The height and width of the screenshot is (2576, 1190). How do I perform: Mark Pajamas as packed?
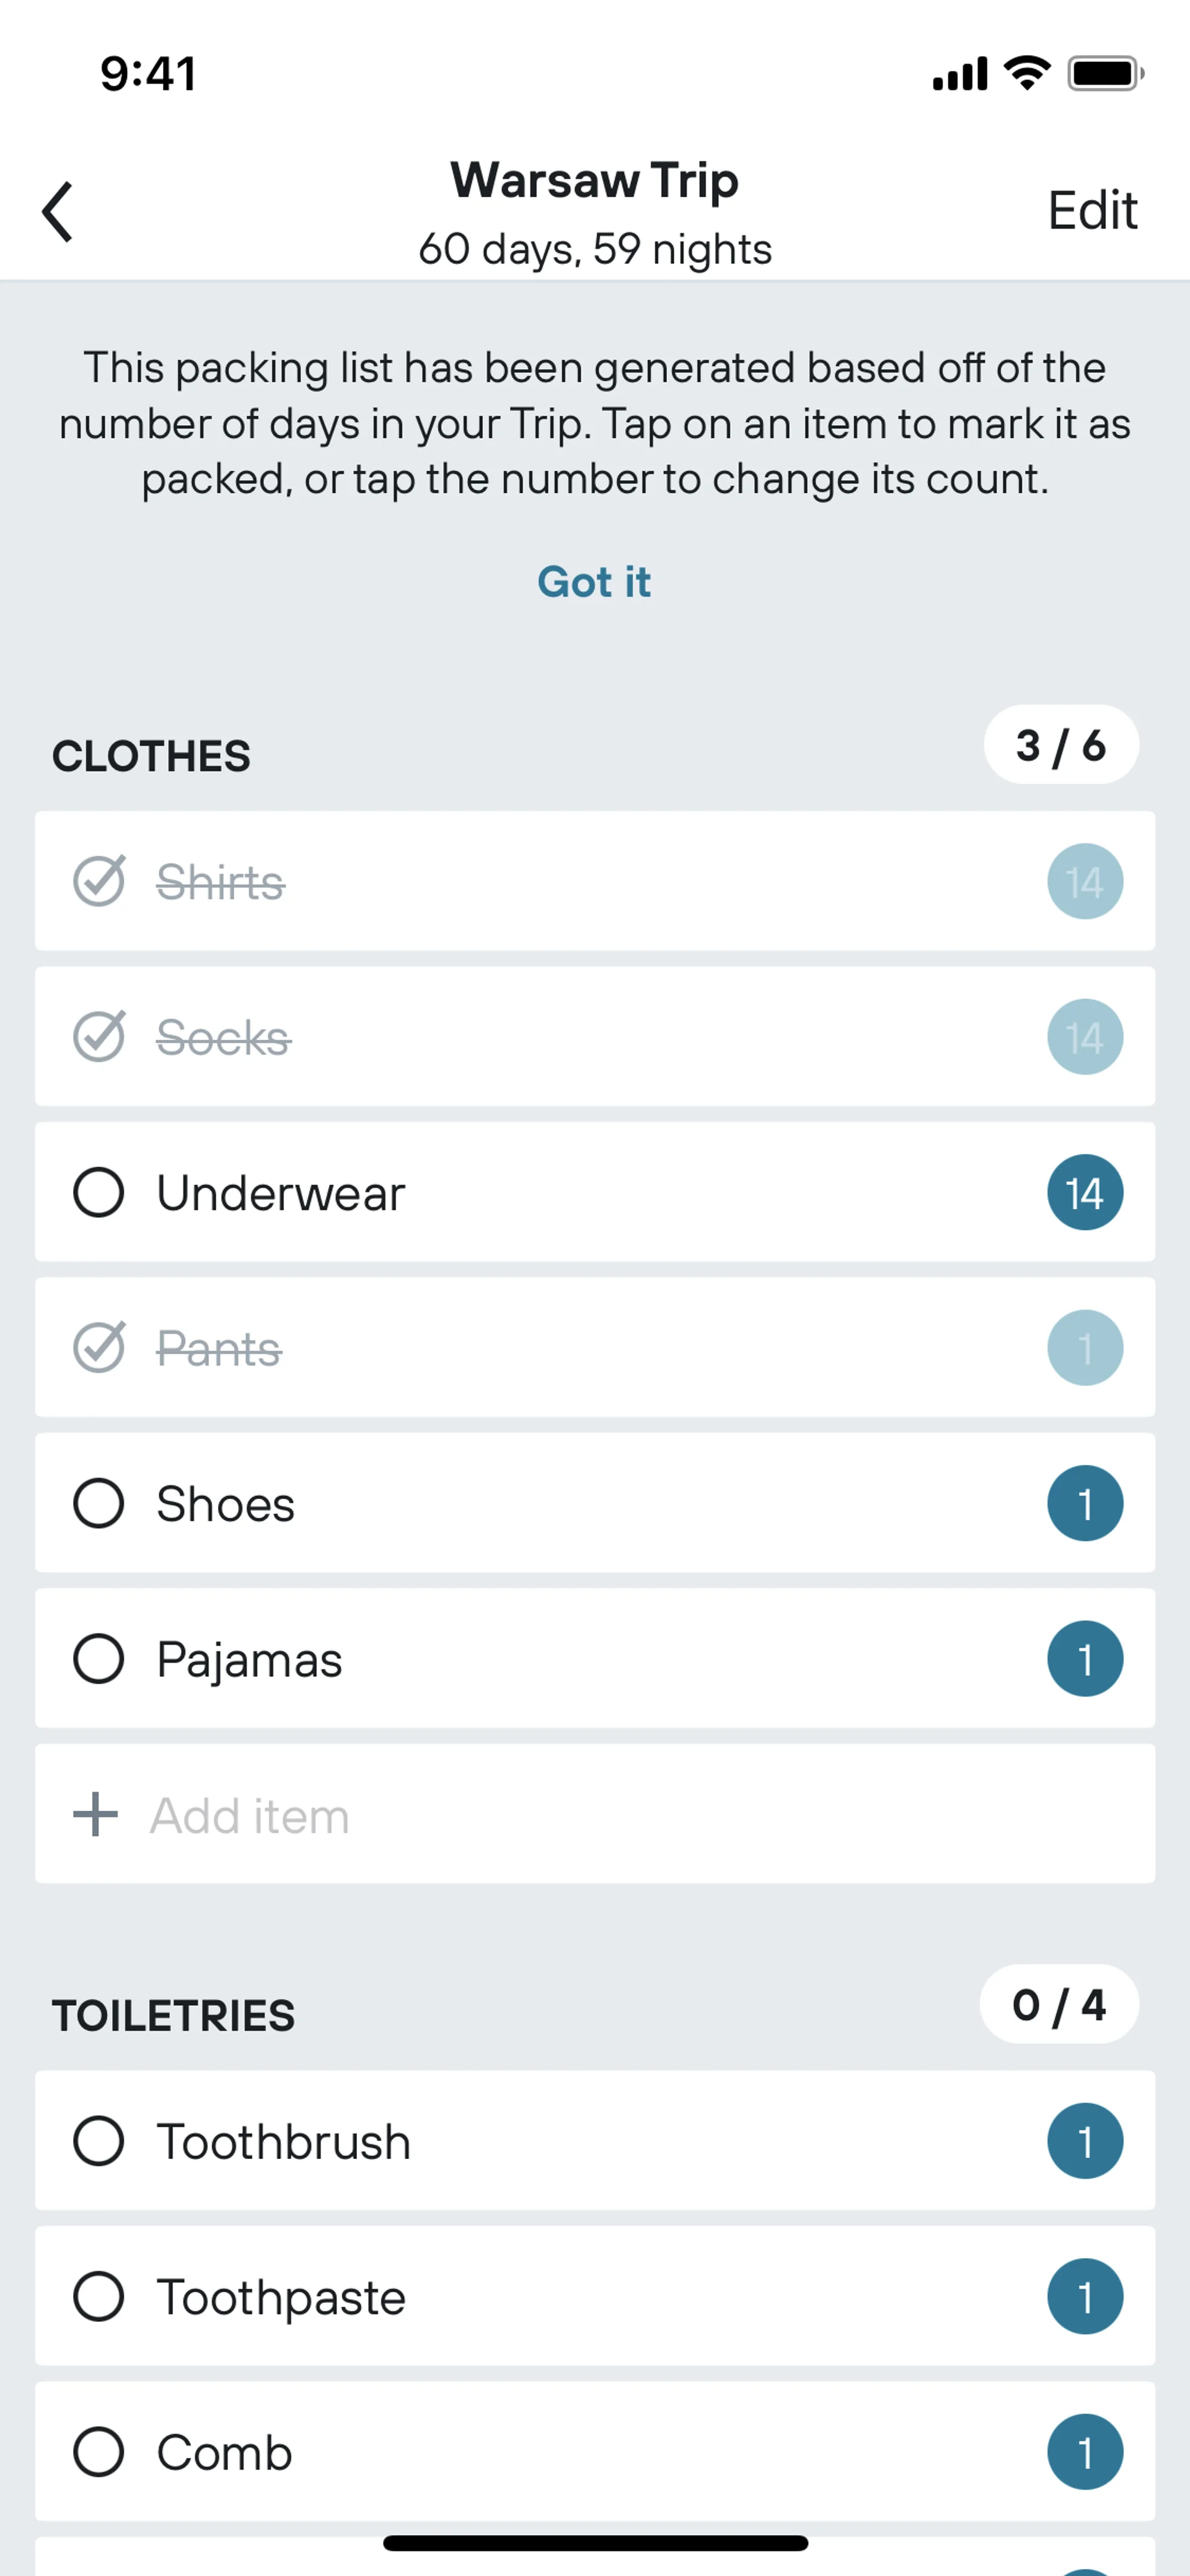point(99,1659)
